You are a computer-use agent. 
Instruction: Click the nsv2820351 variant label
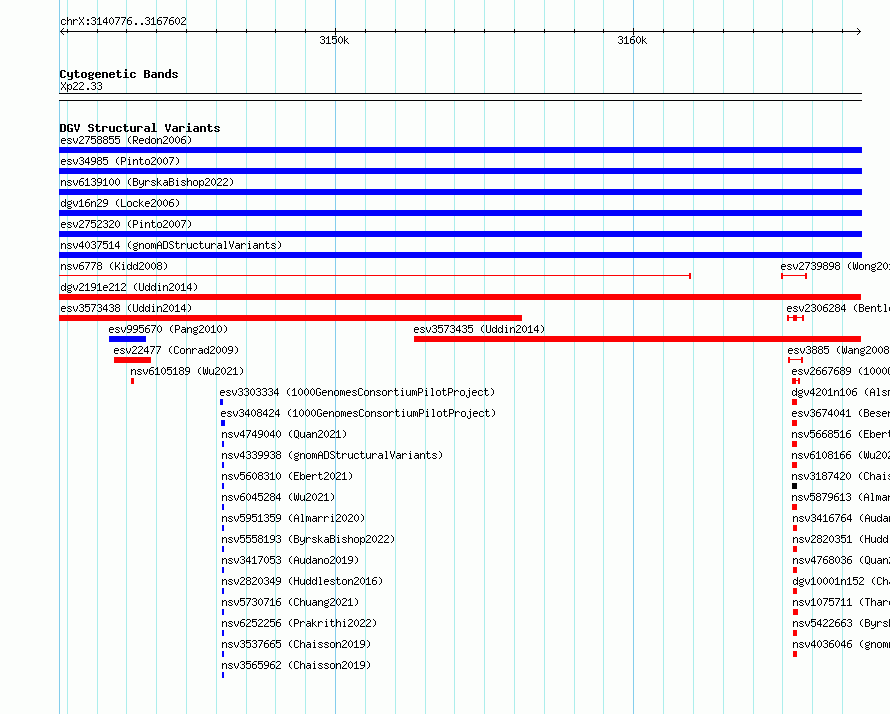pyautogui.click(x=841, y=539)
